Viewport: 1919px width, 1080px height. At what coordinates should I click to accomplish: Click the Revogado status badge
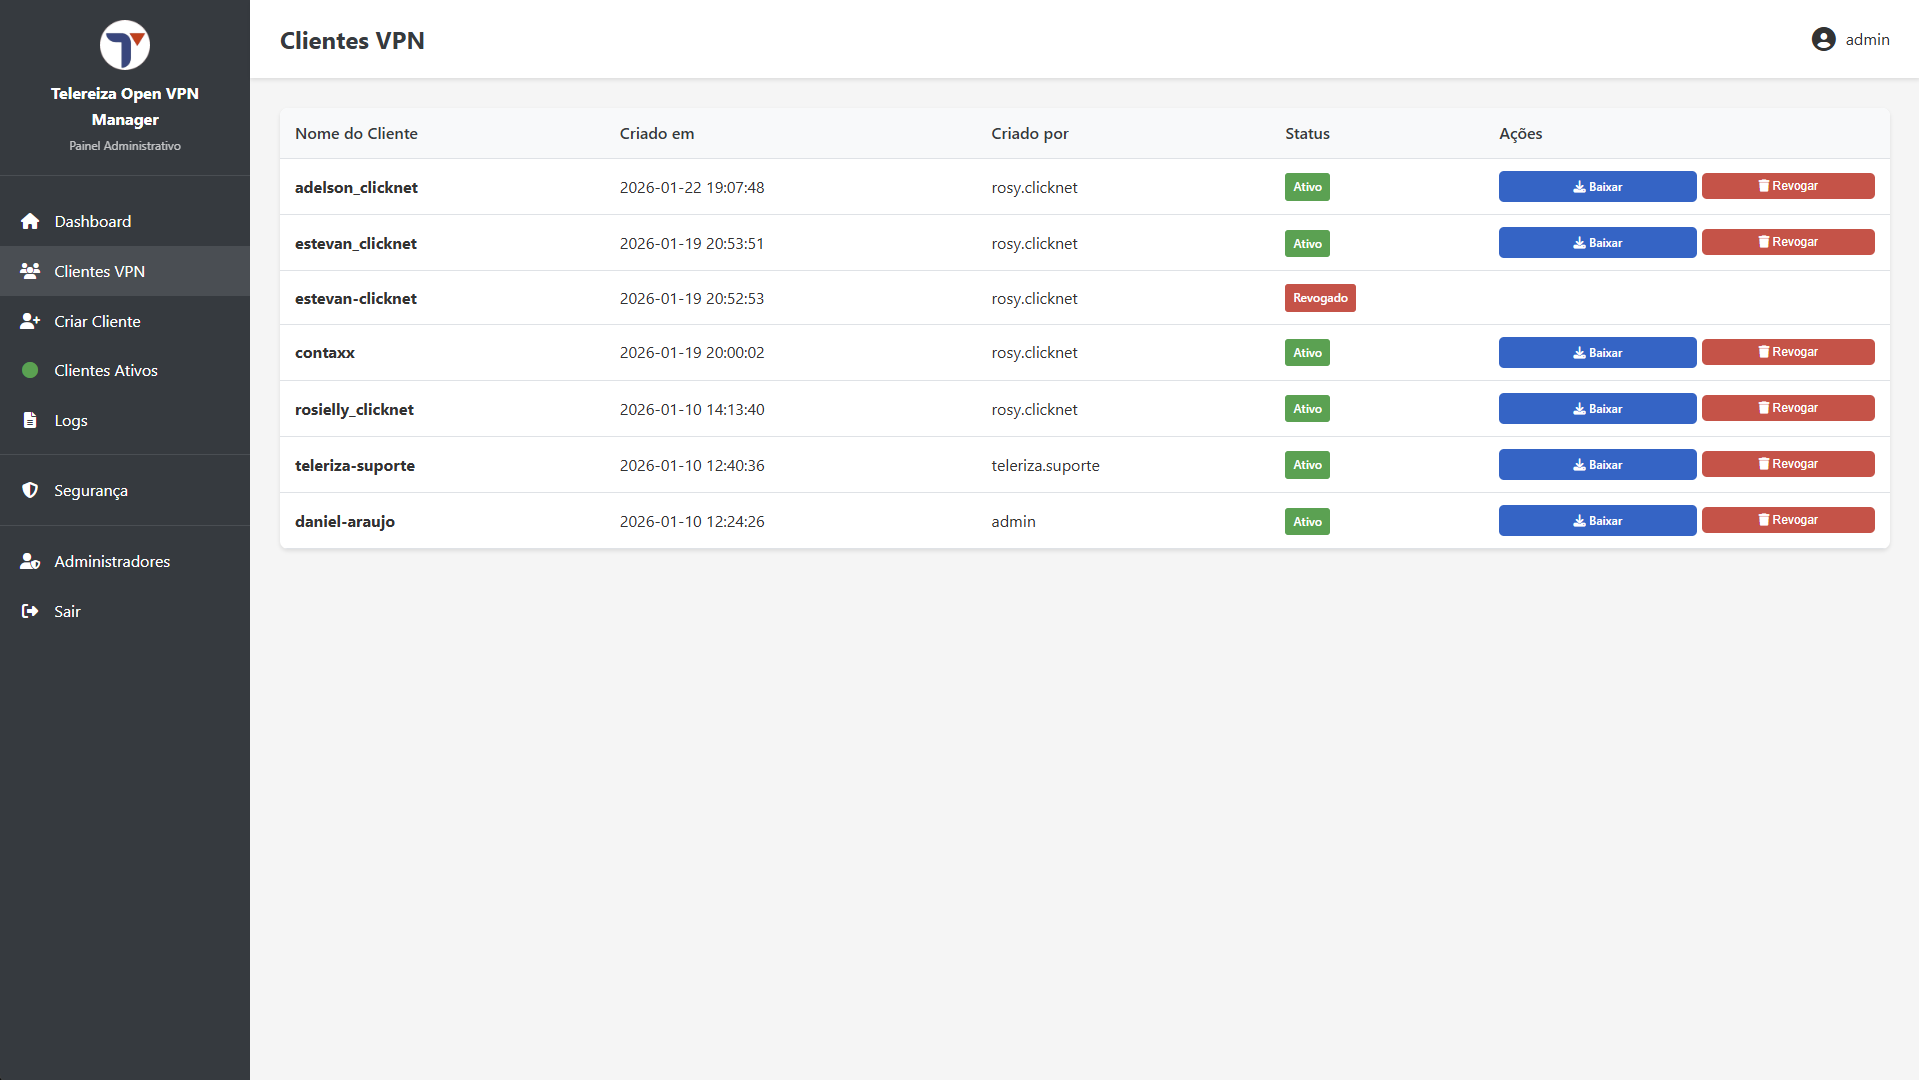(x=1319, y=298)
